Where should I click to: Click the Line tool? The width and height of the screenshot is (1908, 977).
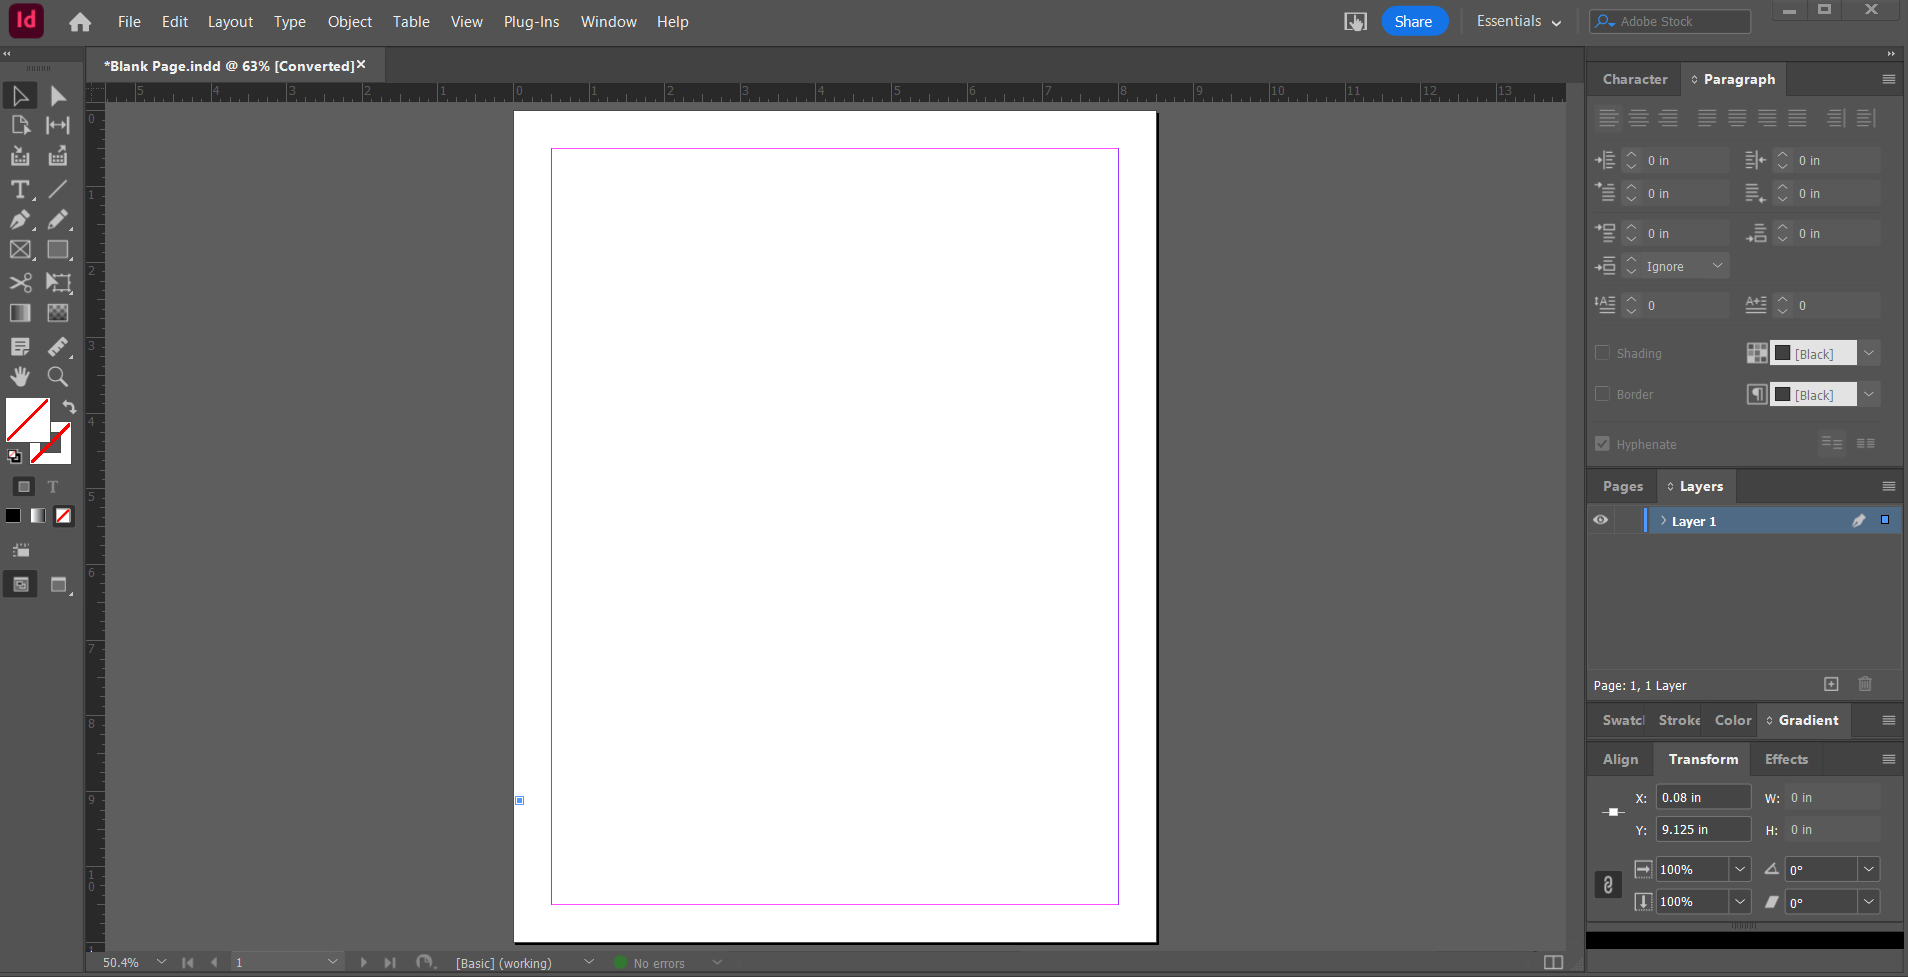(58, 190)
